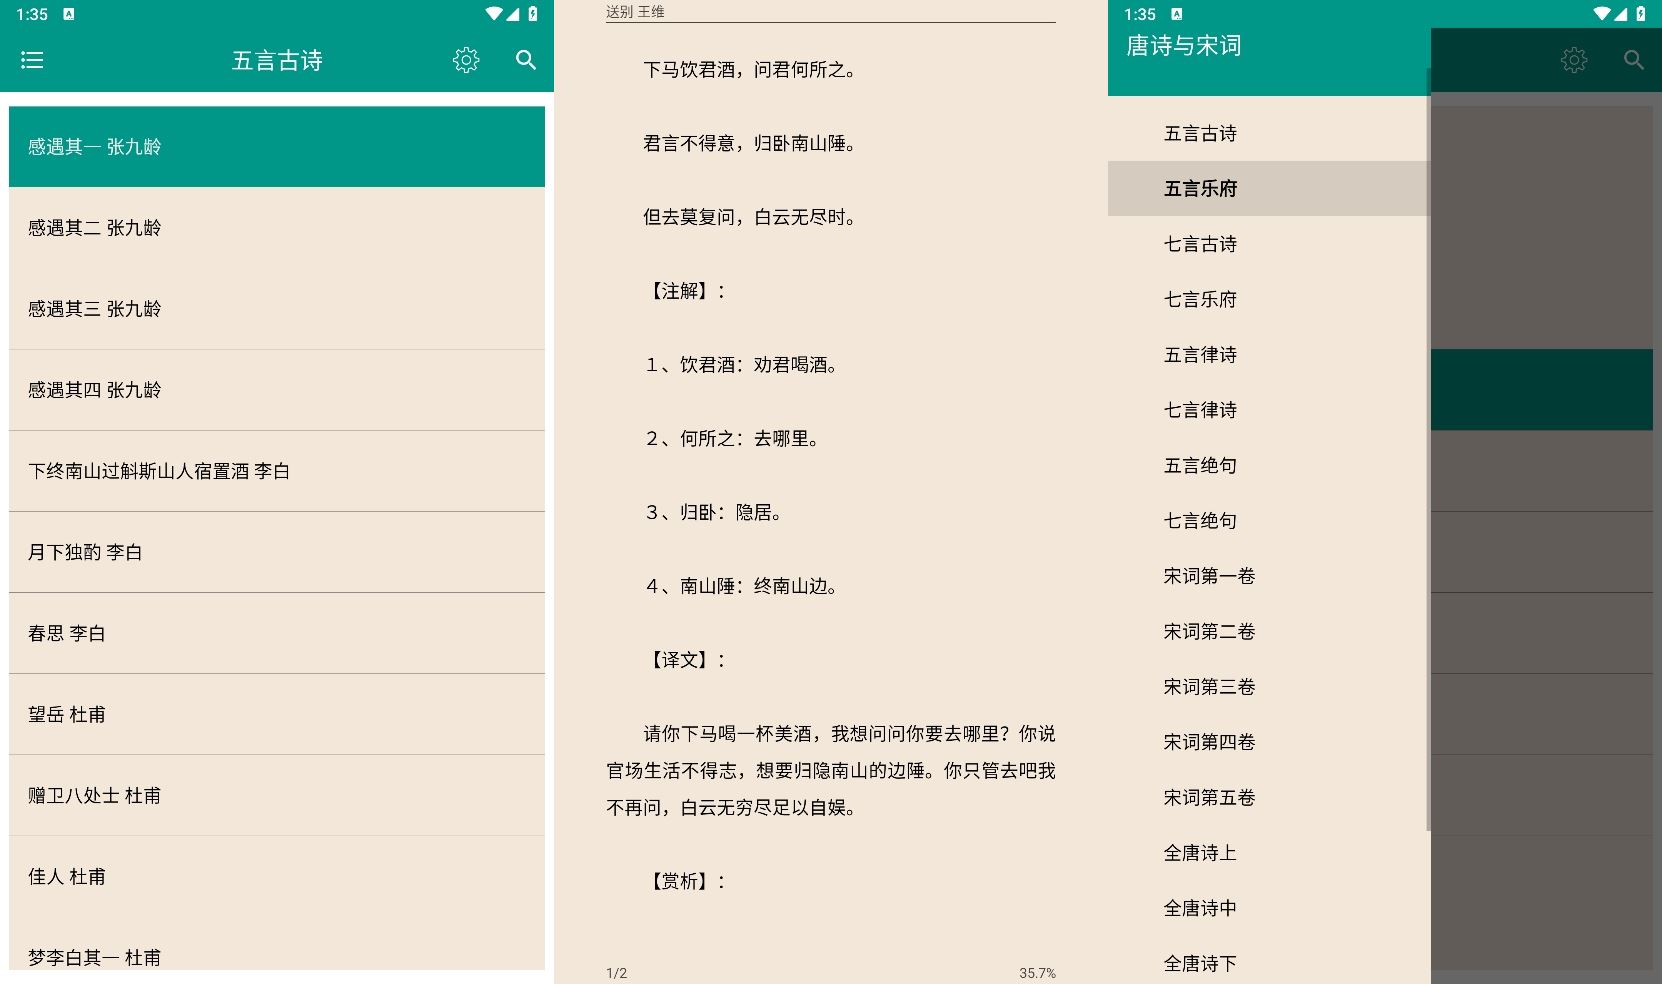The image size is (1662, 984).
Task: Choose 七言古诗 from the drawer list
Action: (x=1200, y=243)
